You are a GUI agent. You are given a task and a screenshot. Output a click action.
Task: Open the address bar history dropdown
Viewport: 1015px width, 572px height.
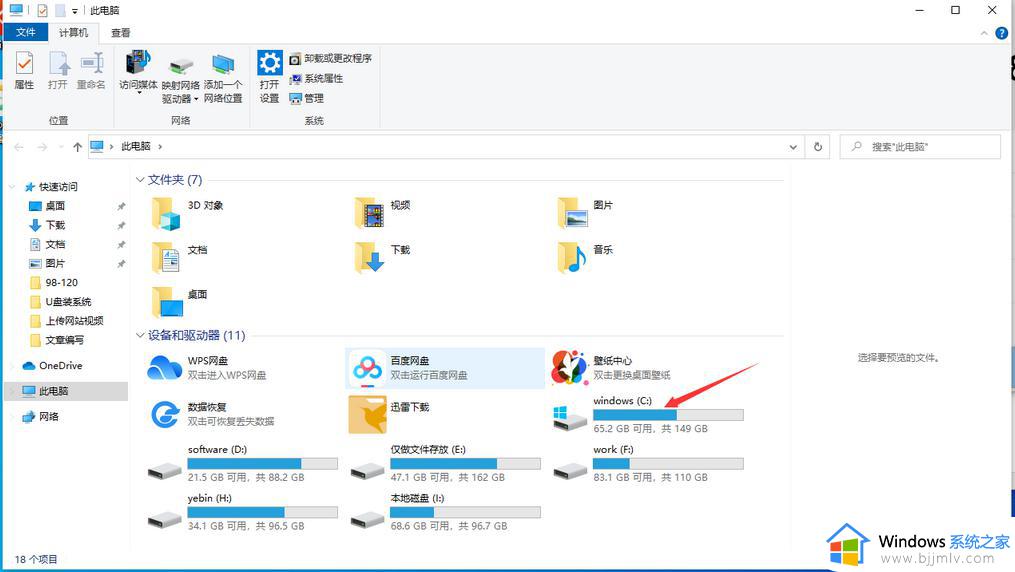(793, 147)
